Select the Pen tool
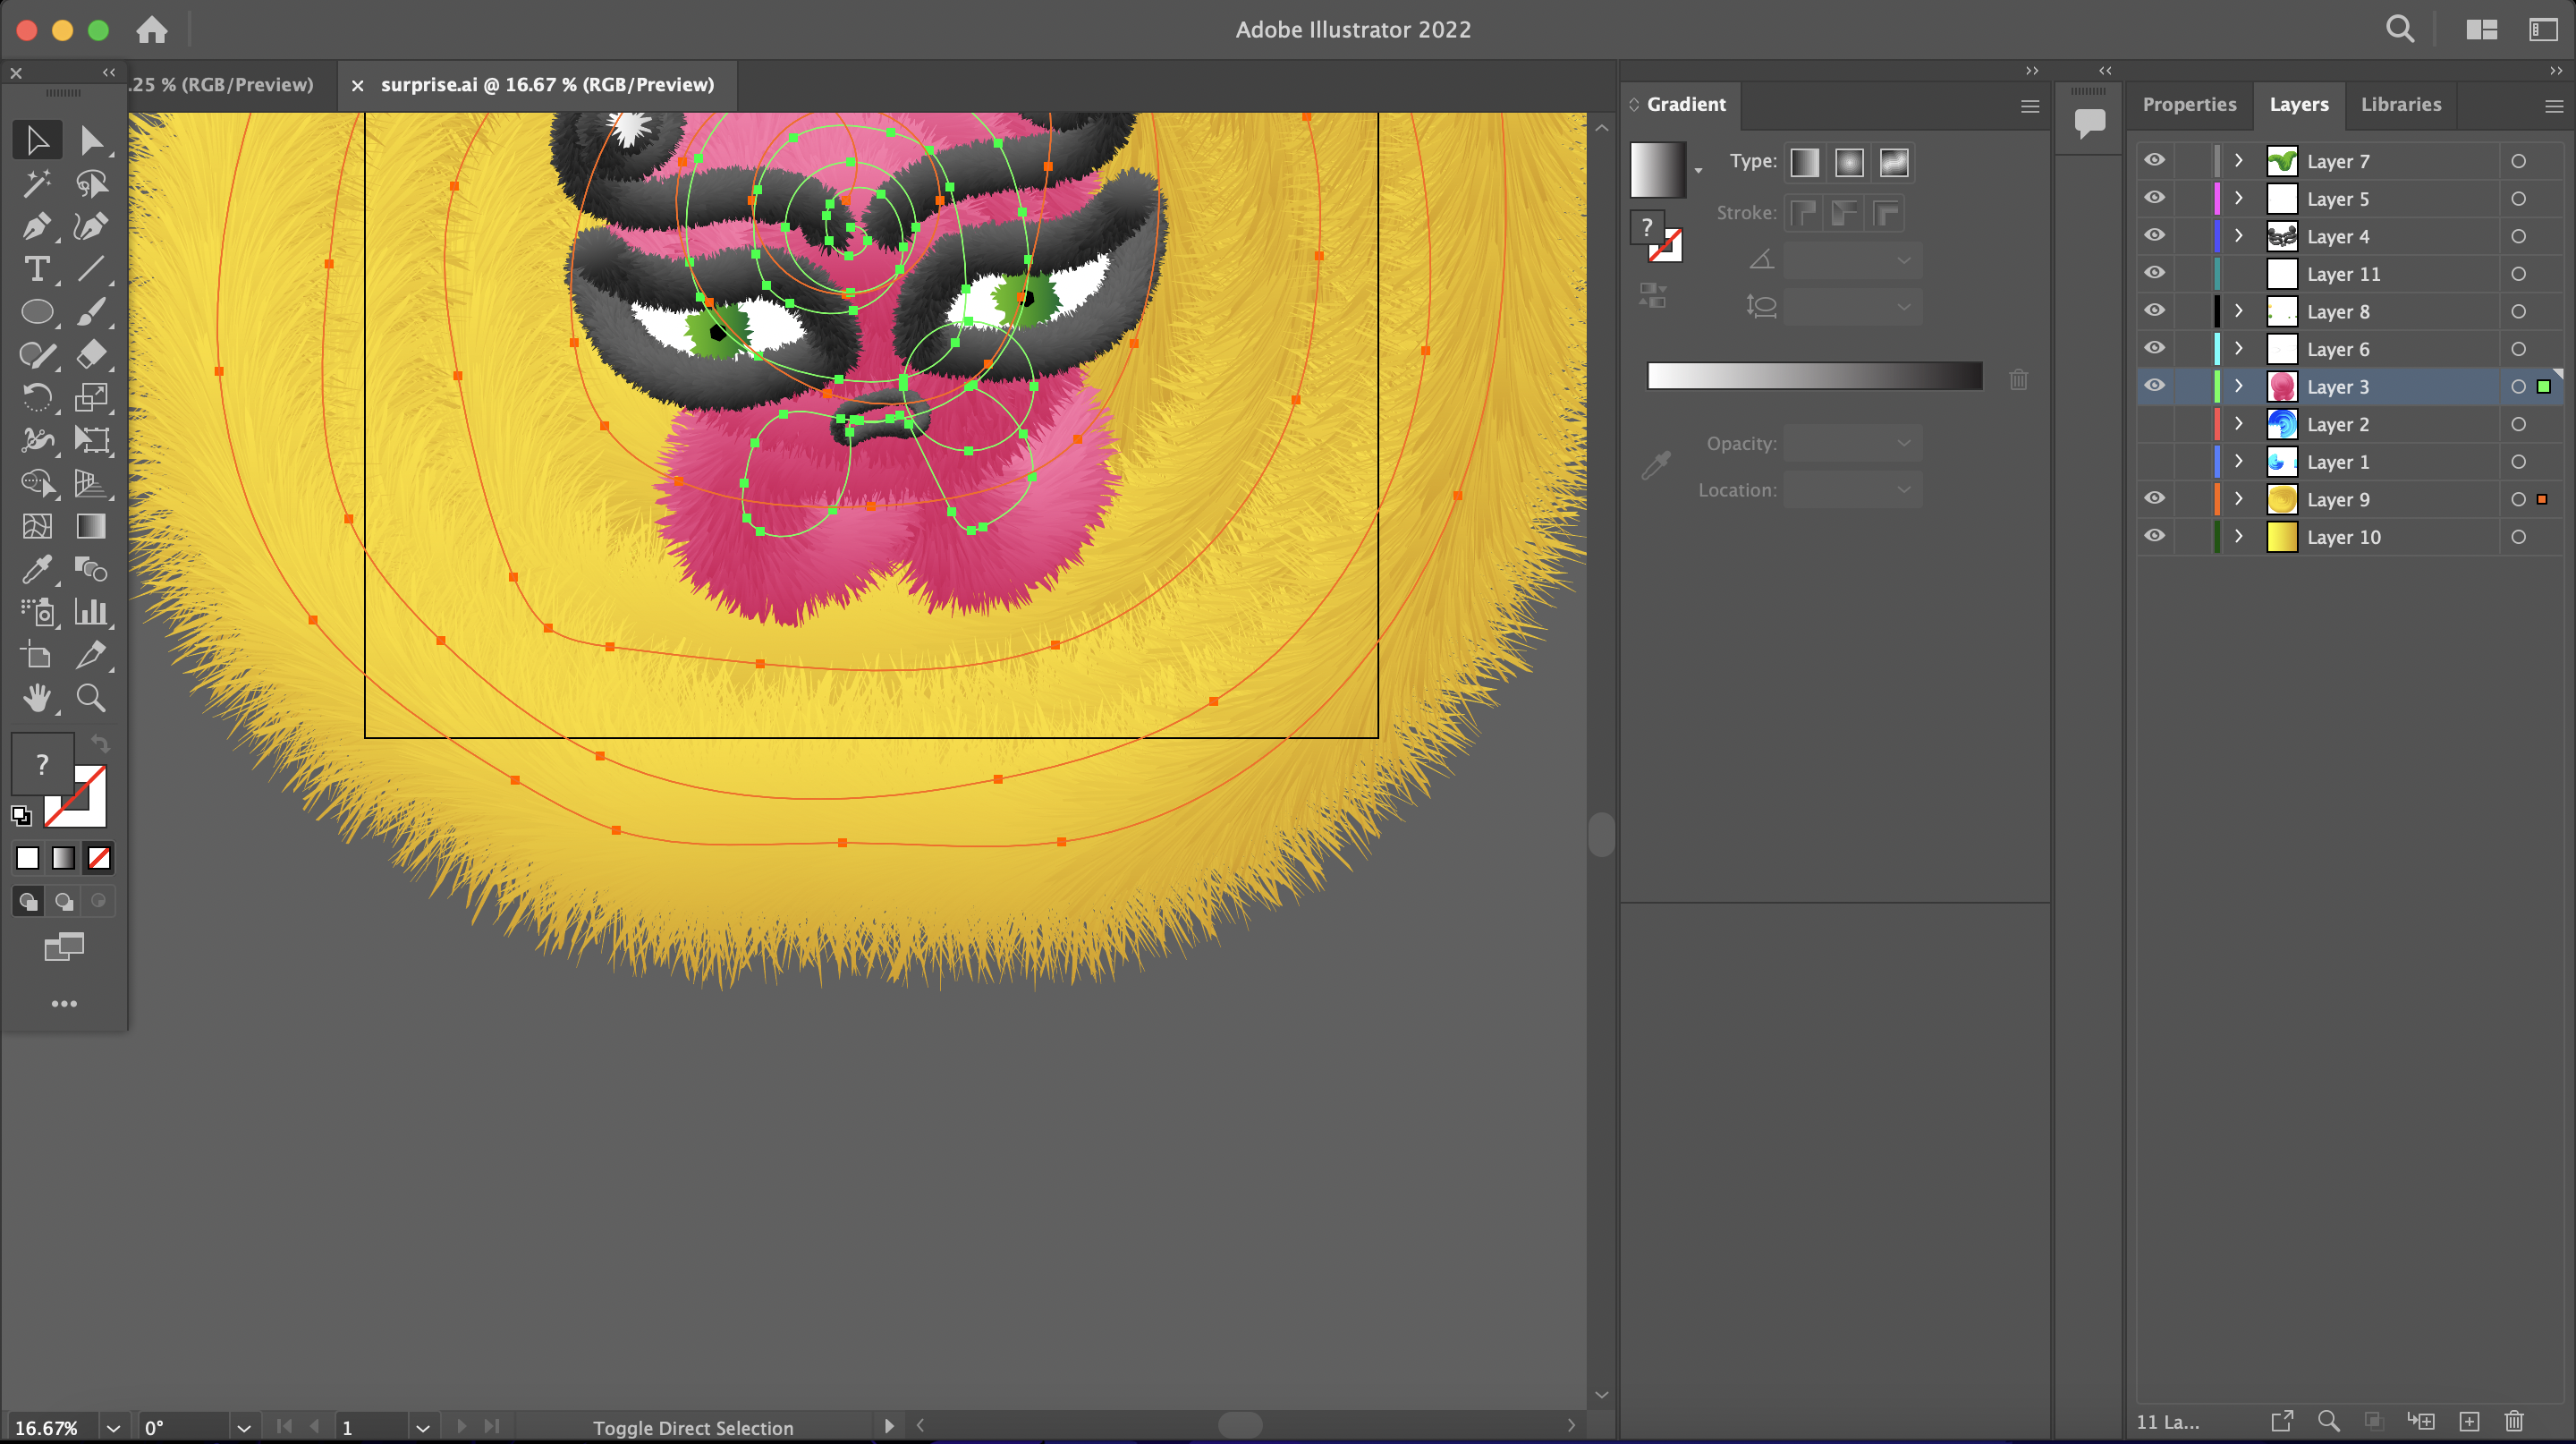This screenshot has height=1444, width=2576. 36,227
